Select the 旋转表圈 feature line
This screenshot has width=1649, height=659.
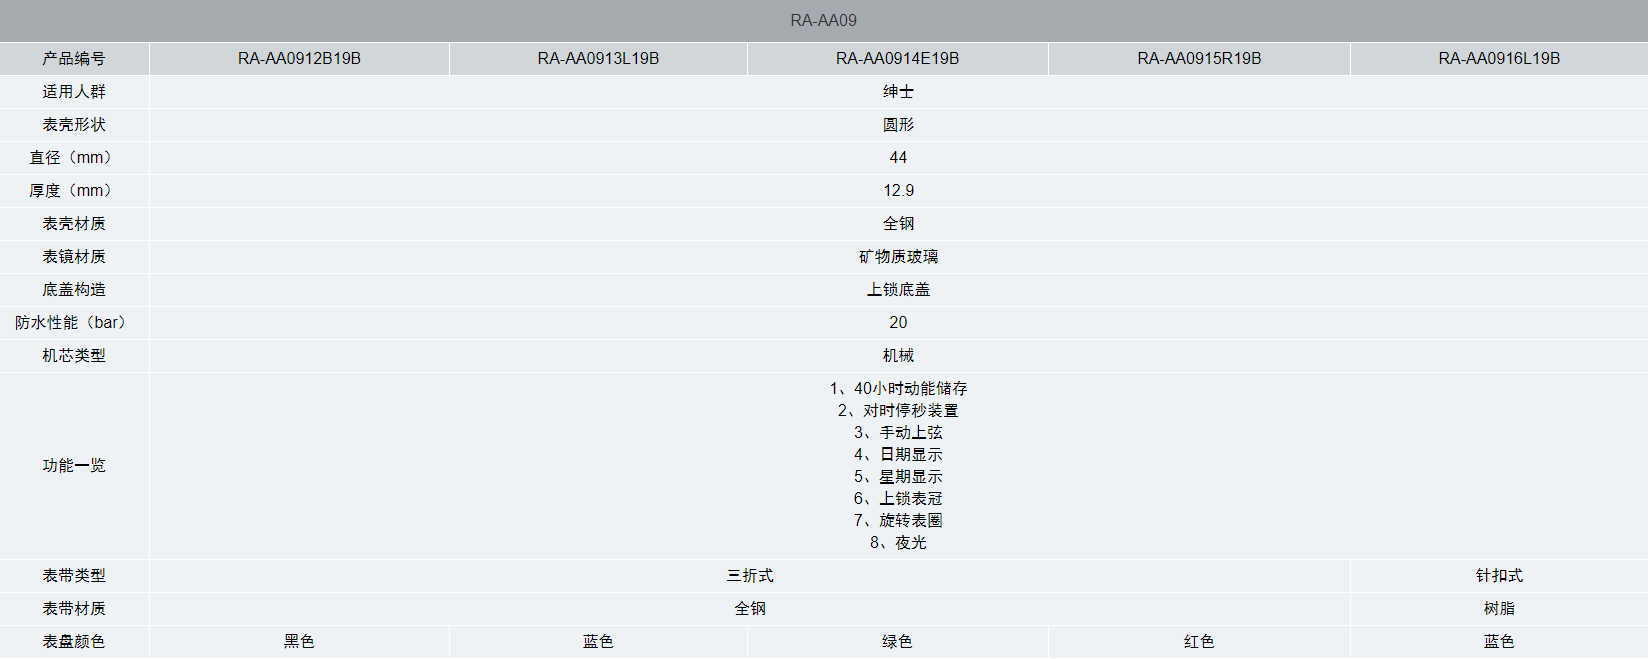pos(898,520)
